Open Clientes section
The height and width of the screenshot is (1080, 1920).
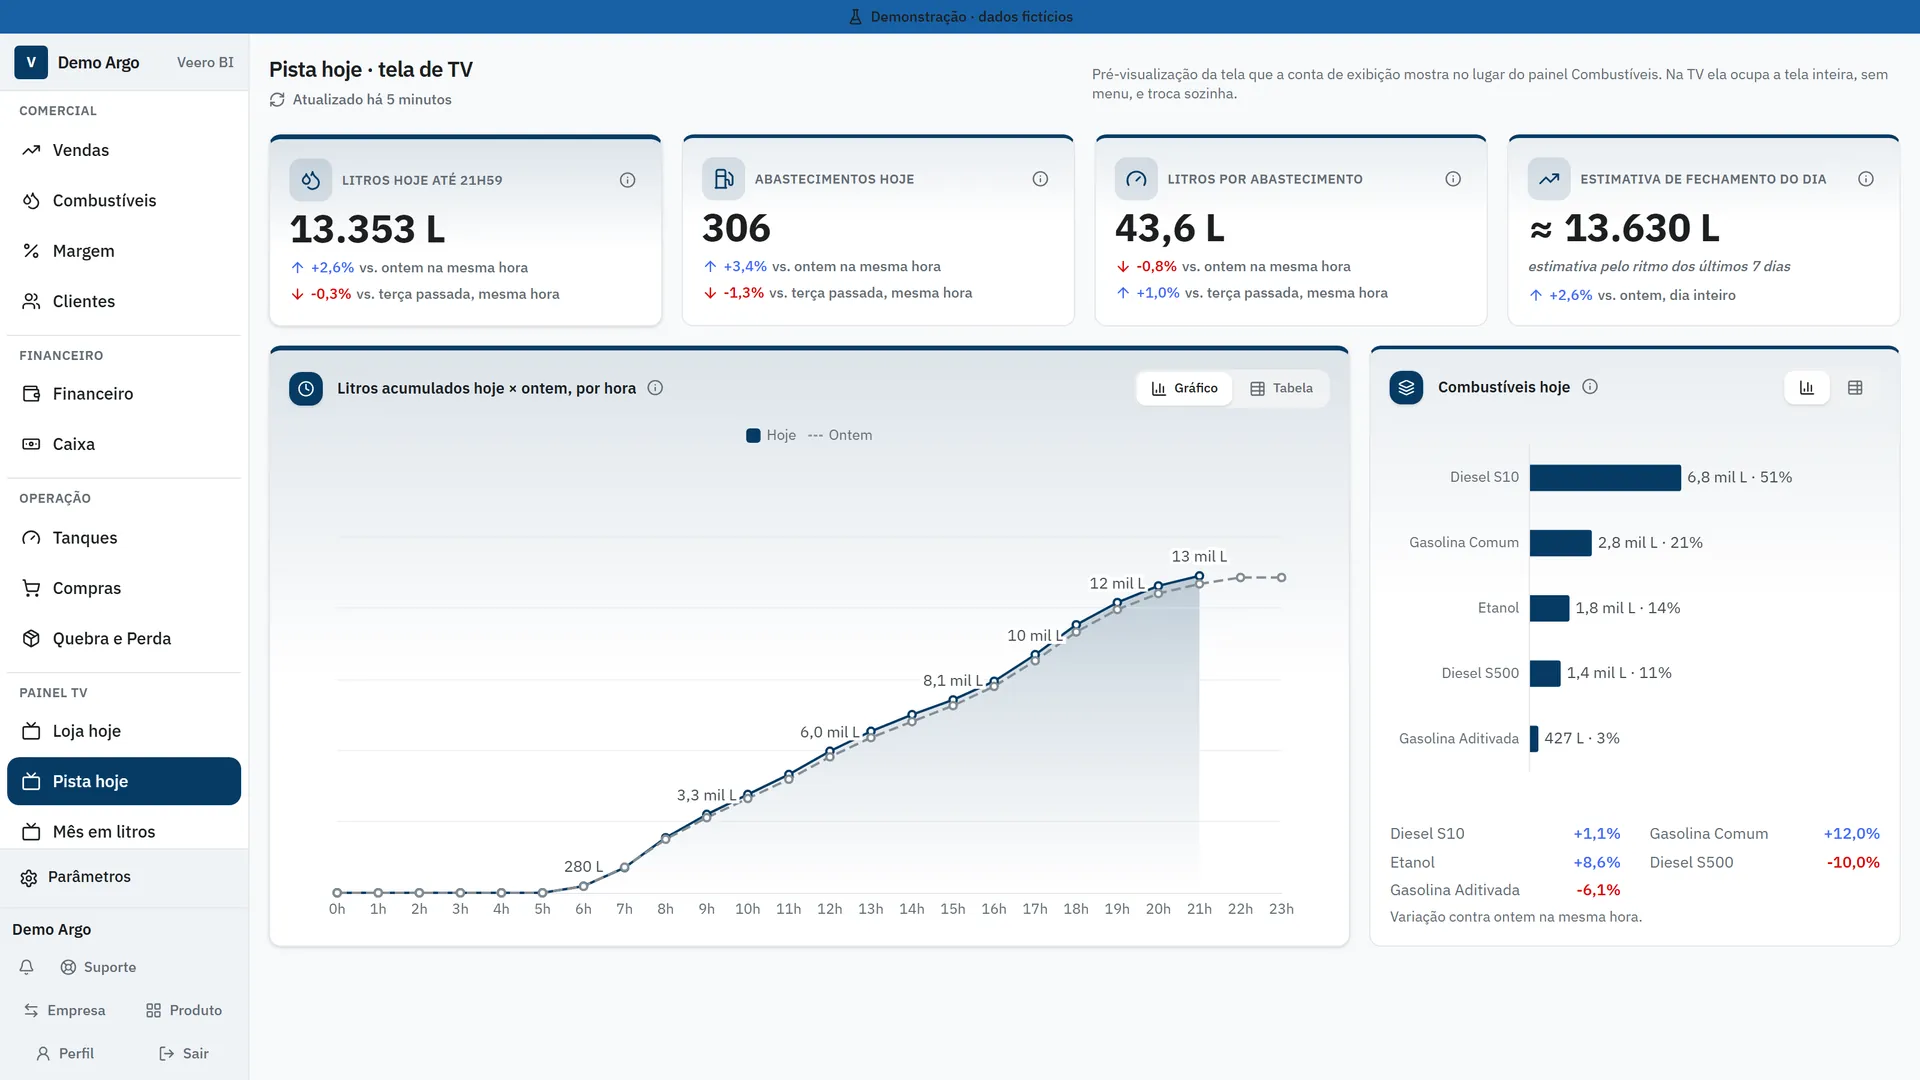click(x=124, y=301)
